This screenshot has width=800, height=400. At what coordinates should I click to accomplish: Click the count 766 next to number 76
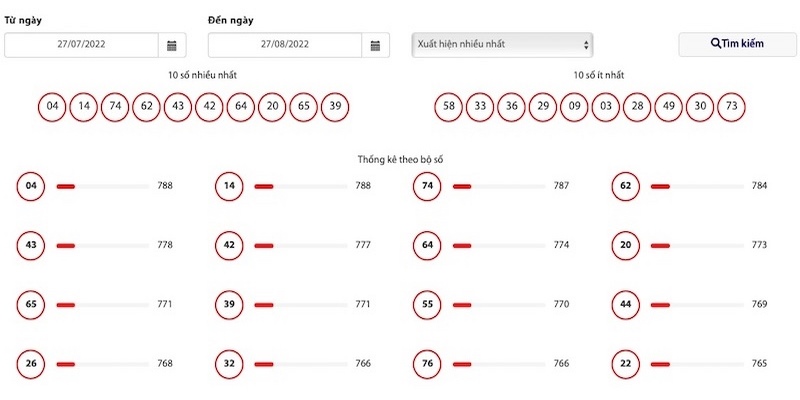click(x=561, y=364)
